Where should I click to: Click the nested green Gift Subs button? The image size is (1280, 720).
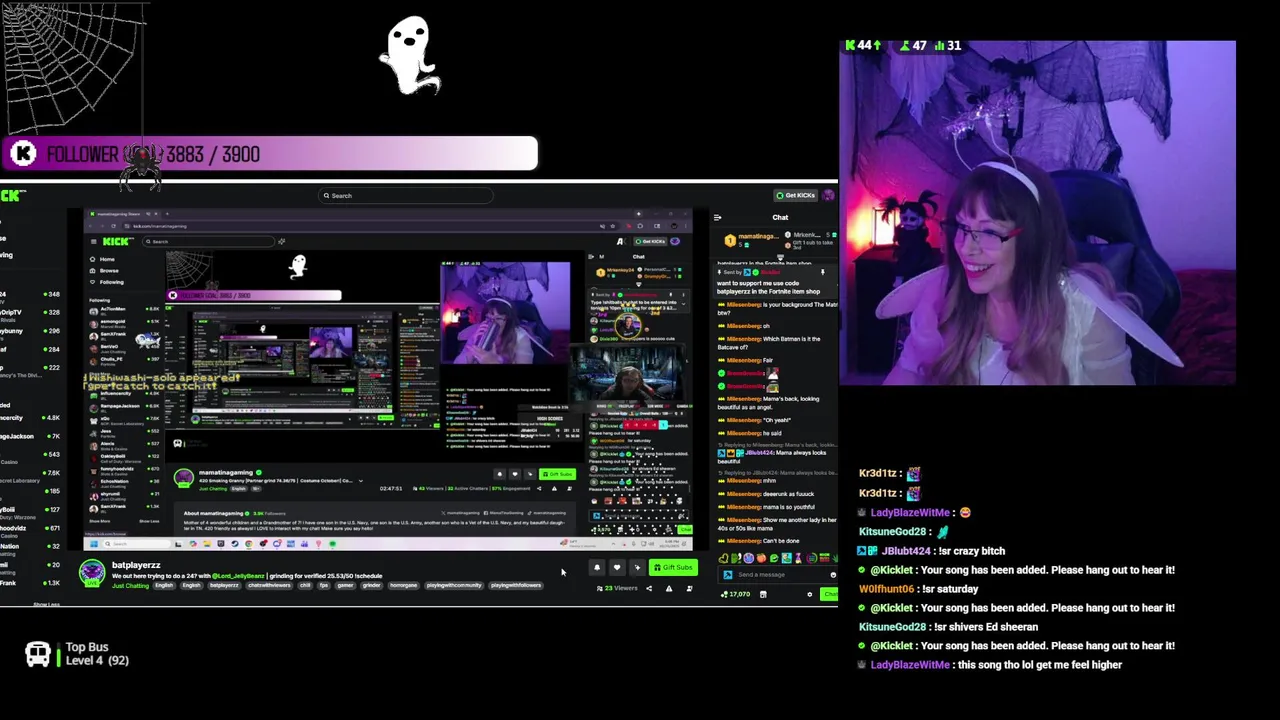click(x=558, y=474)
